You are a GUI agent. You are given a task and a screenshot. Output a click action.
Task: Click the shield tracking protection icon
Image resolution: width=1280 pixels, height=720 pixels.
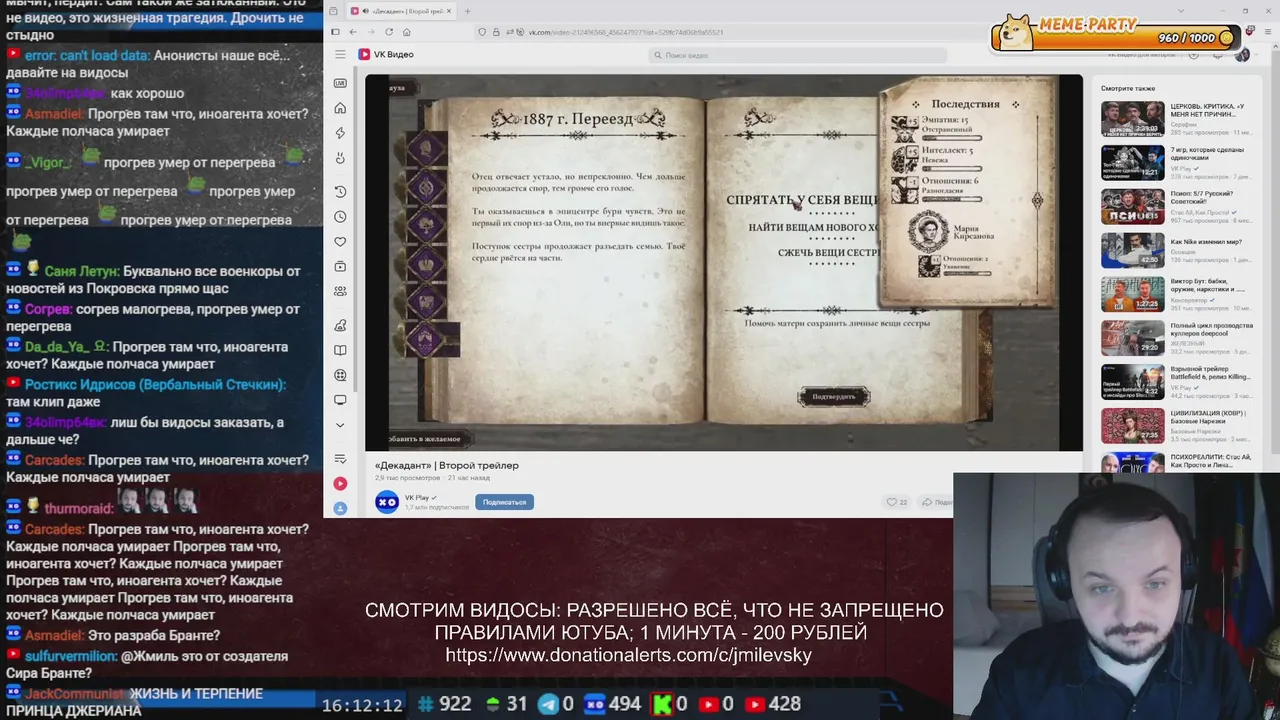click(483, 32)
